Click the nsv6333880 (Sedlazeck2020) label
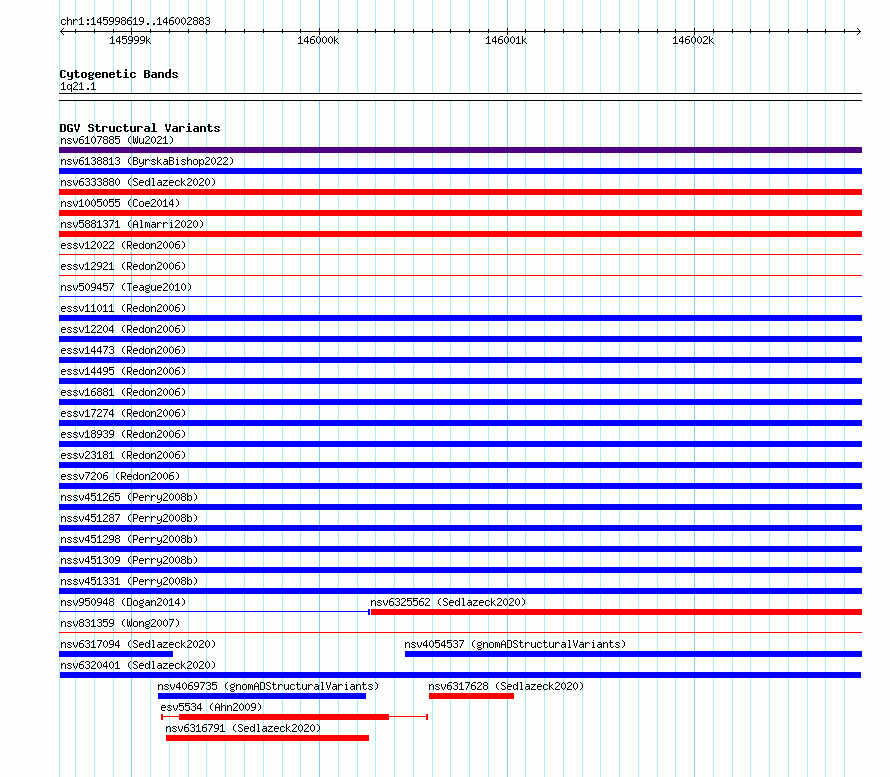This screenshot has width=890, height=777. [x=138, y=182]
